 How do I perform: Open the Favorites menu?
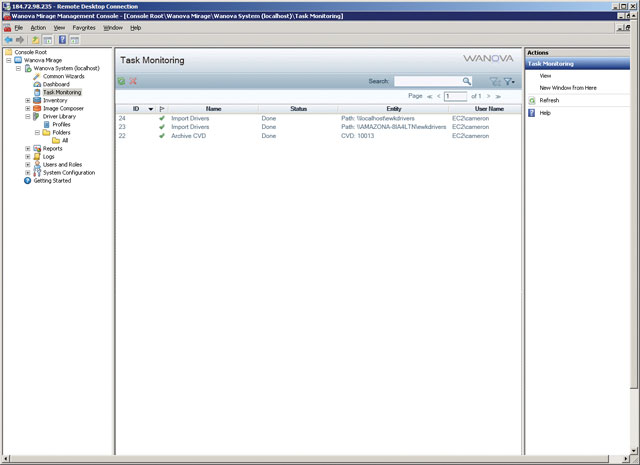(x=84, y=28)
